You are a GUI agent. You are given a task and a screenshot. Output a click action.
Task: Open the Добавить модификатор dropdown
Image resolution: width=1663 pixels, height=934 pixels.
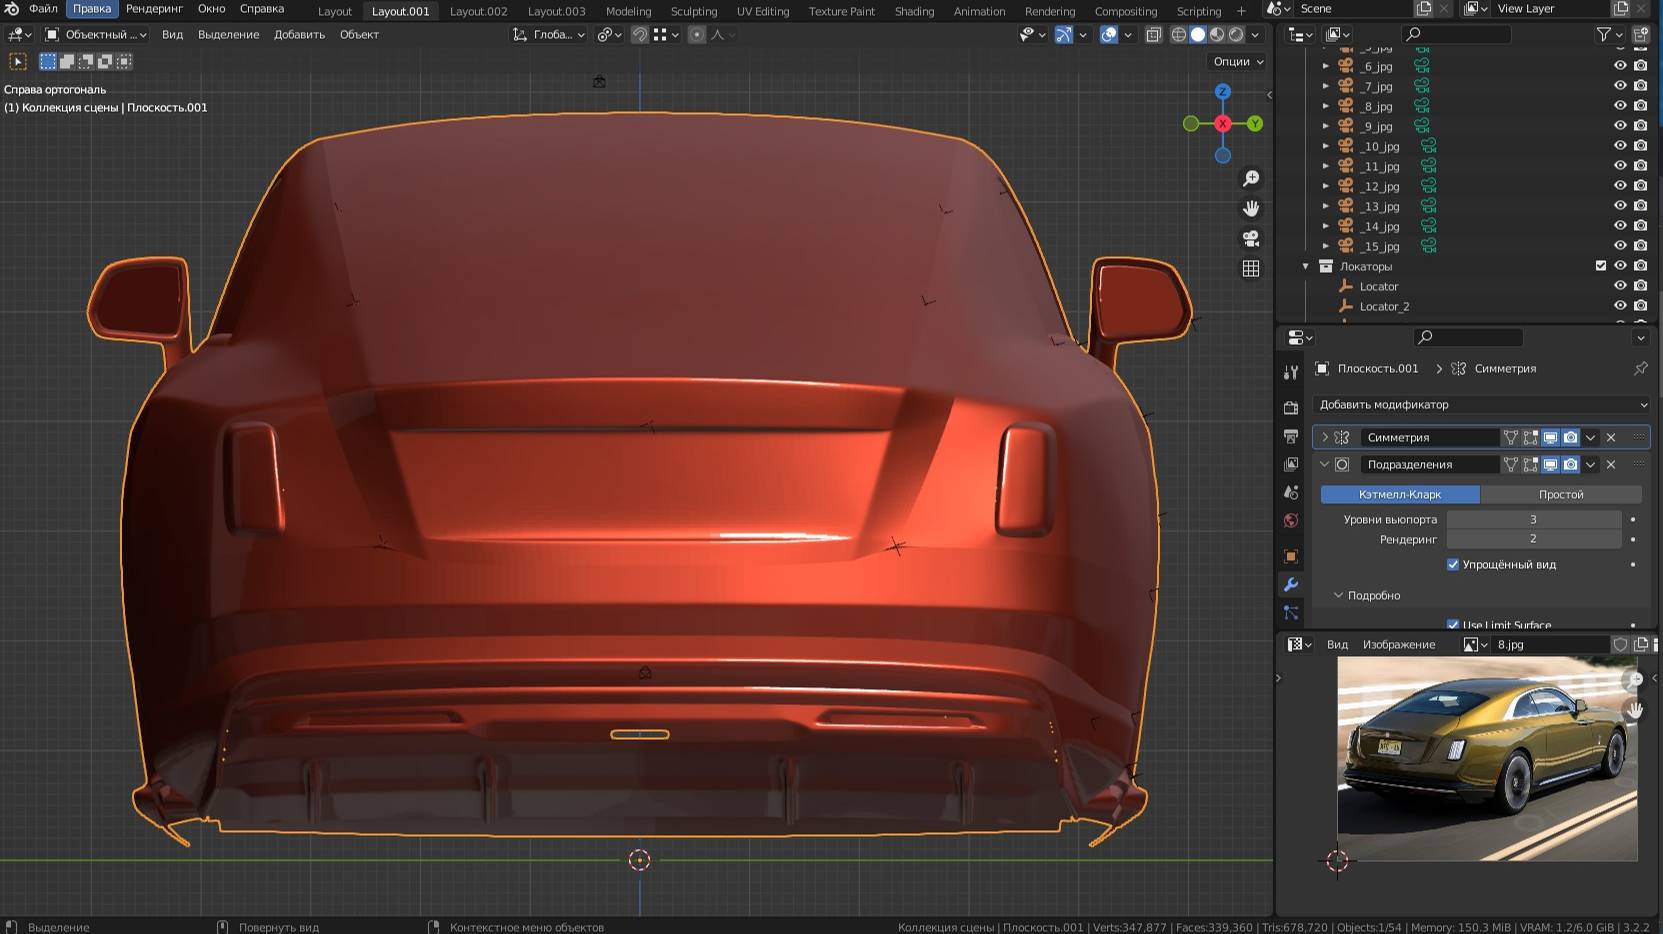pos(1481,404)
